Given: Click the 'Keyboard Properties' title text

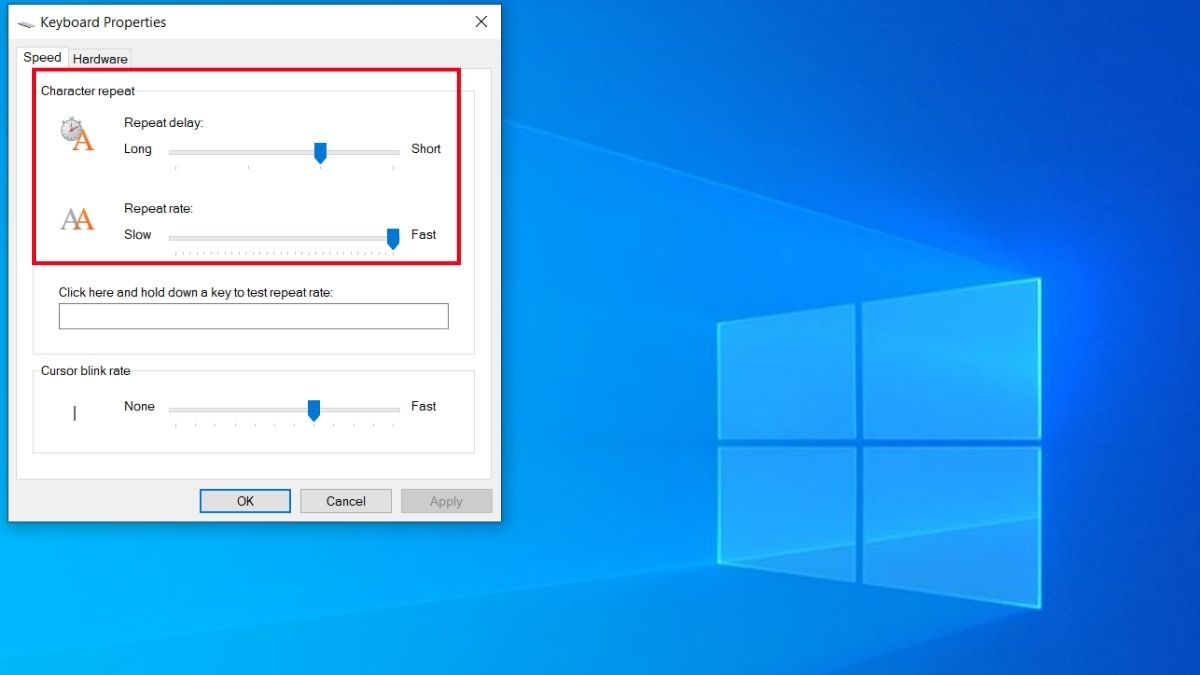Looking at the screenshot, I should (x=103, y=22).
